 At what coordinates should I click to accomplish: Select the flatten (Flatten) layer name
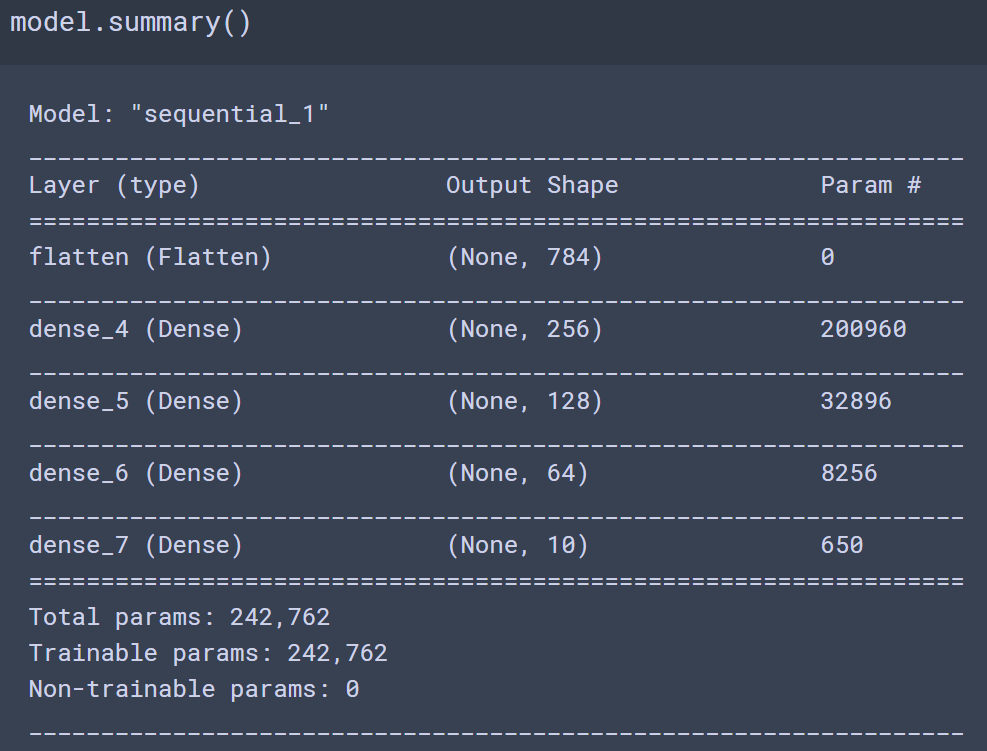[x=150, y=257]
